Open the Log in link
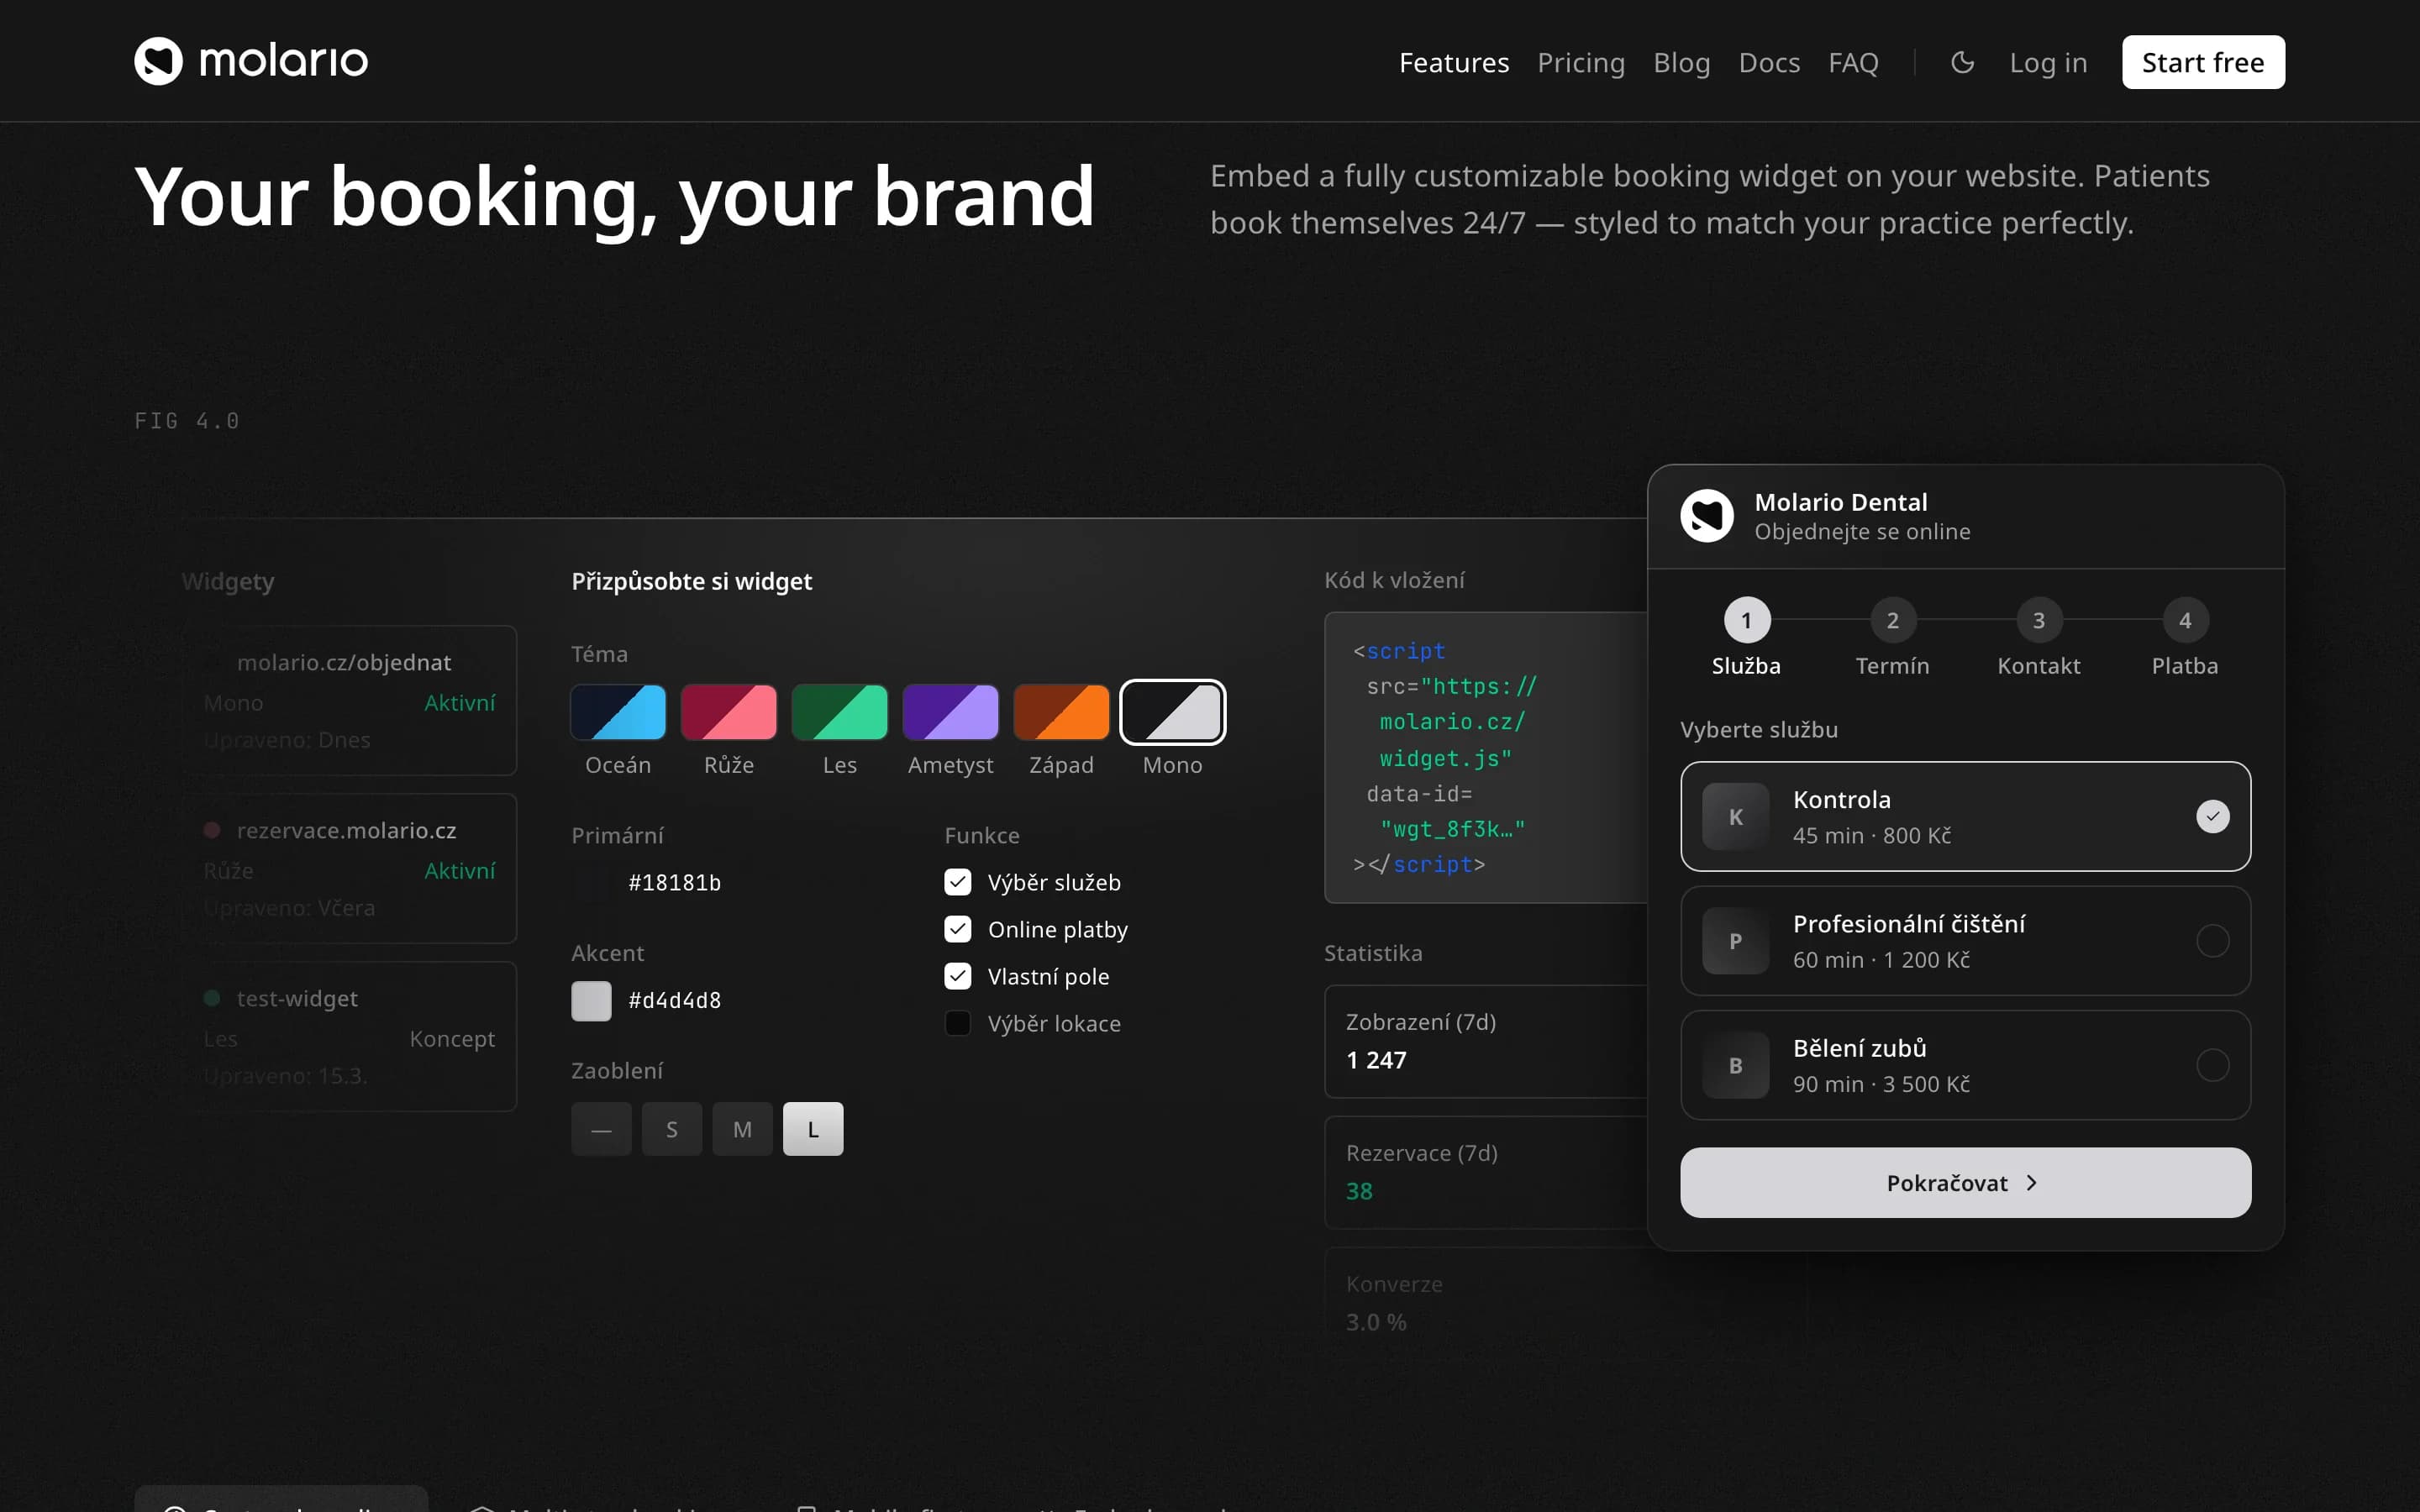This screenshot has height=1512, width=2420. 2048,62
